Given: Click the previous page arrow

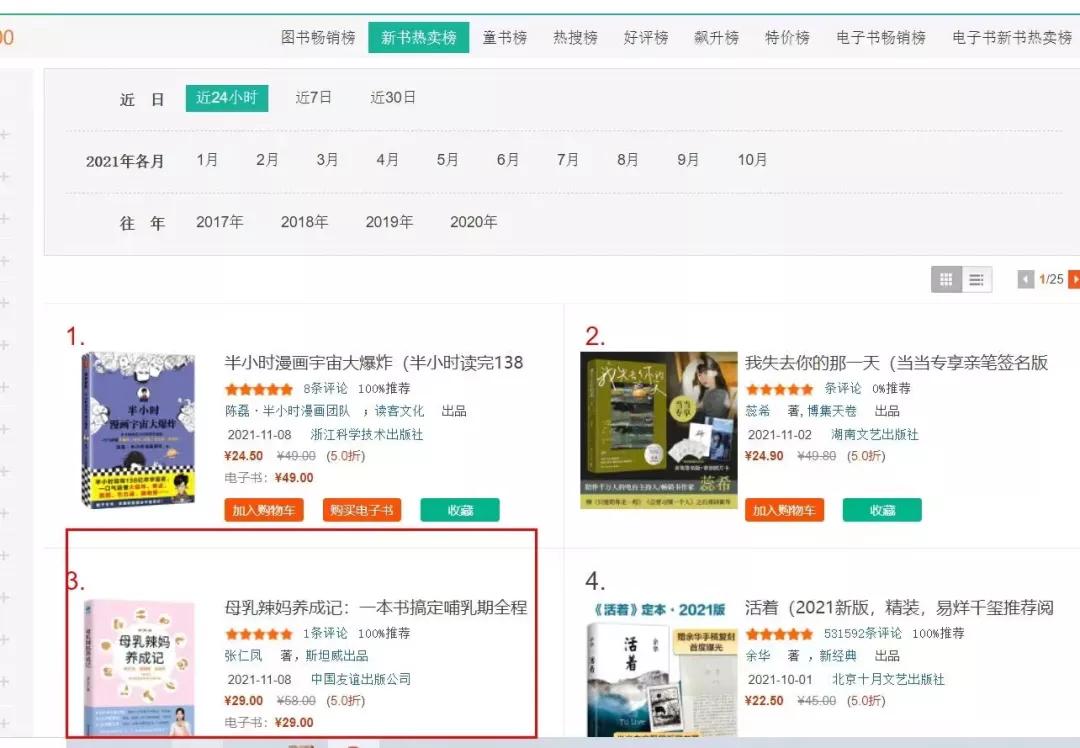Looking at the screenshot, I should (x=1024, y=279).
